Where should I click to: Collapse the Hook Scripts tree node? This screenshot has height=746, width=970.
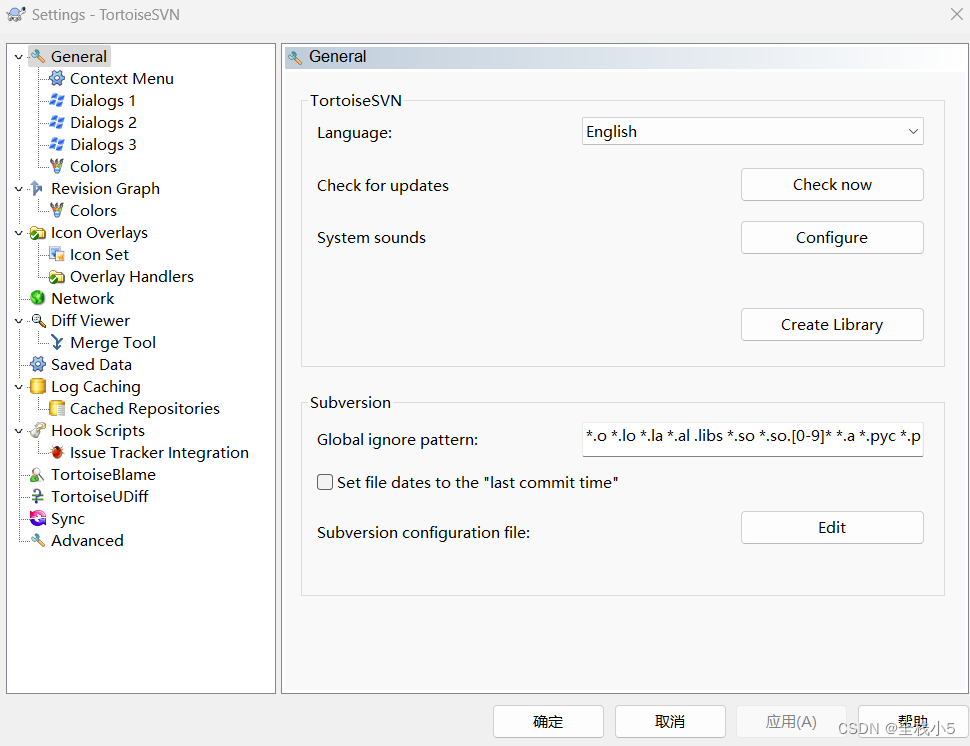(x=19, y=431)
